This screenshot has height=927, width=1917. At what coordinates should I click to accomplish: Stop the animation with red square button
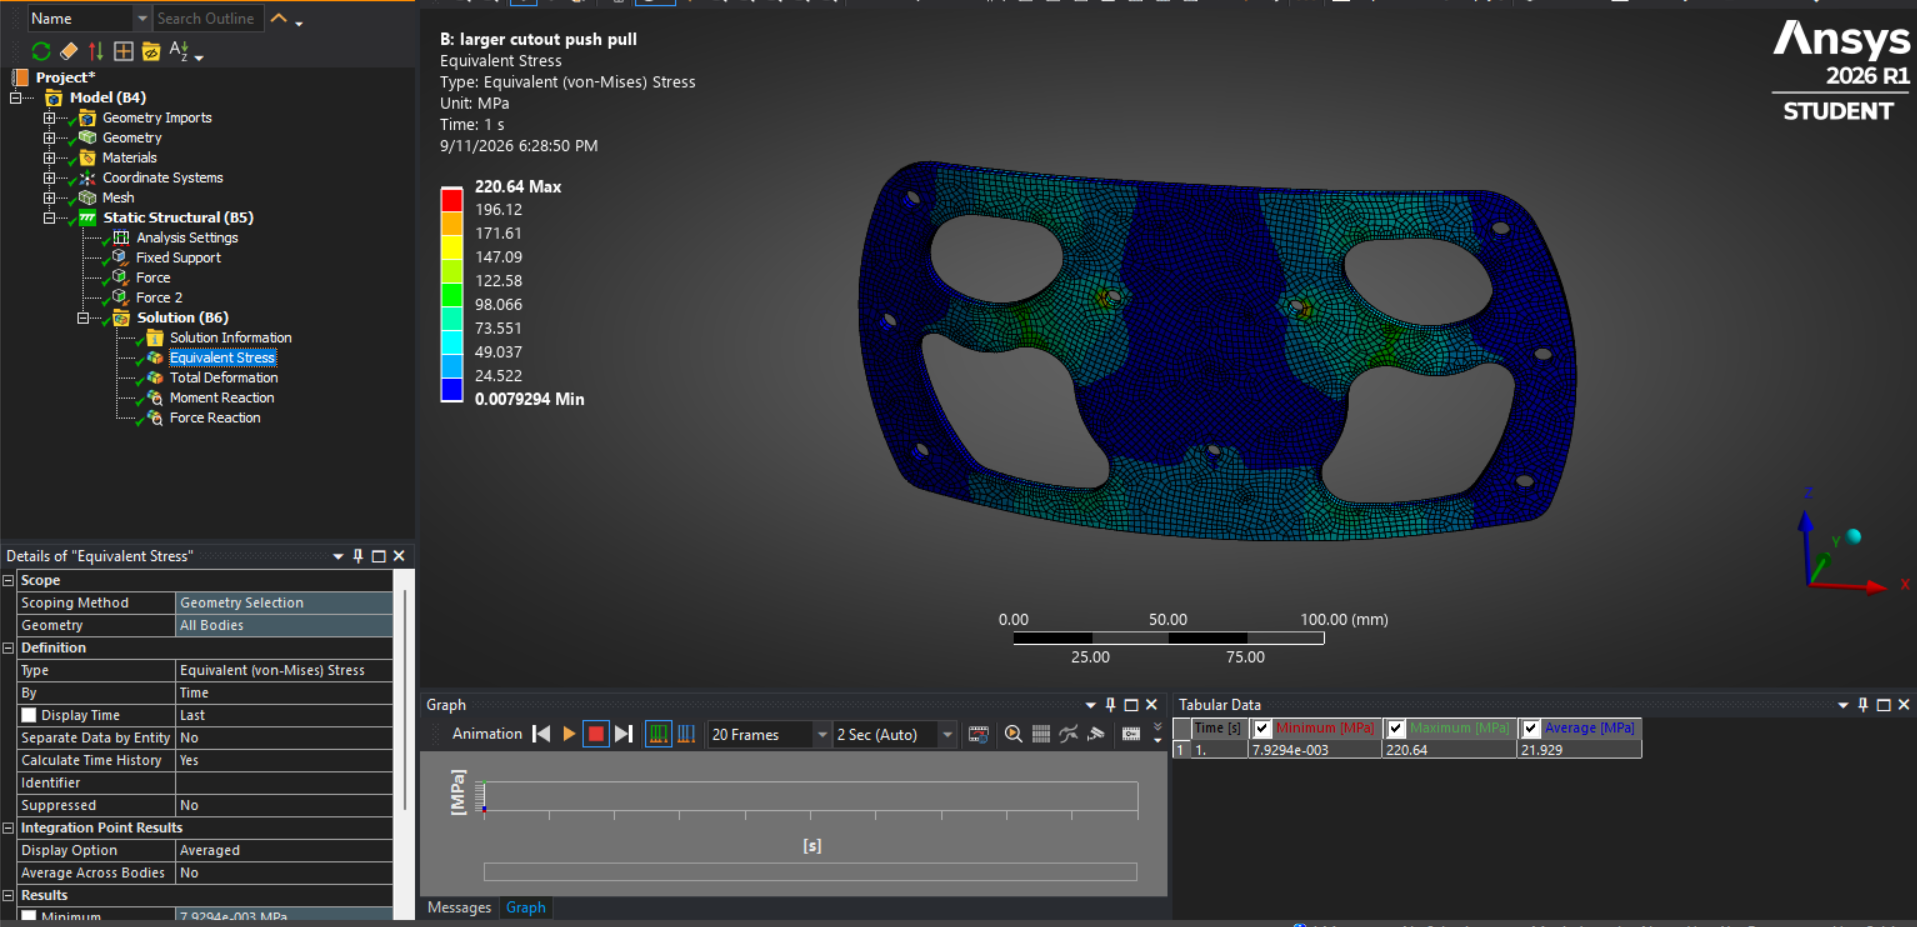(596, 734)
